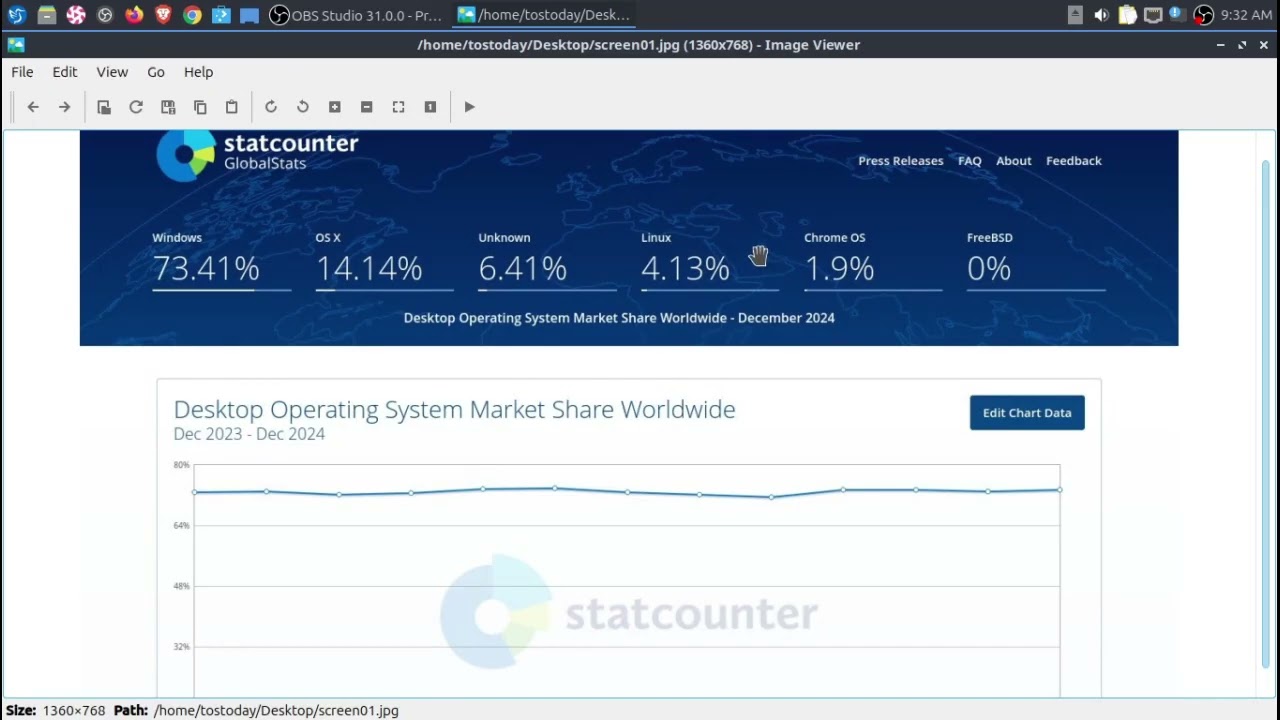1280x720 pixels.
Task: Zoom out using the minus icon
Action: click(x=367, y=107)
